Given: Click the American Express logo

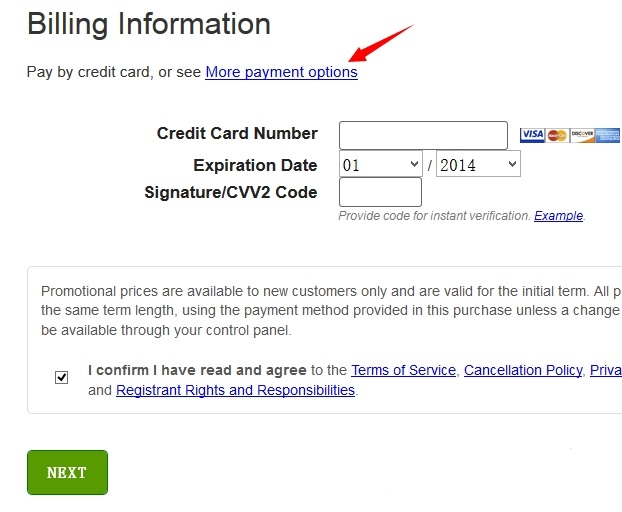Looking at the screenshot, I should (607, 135).
